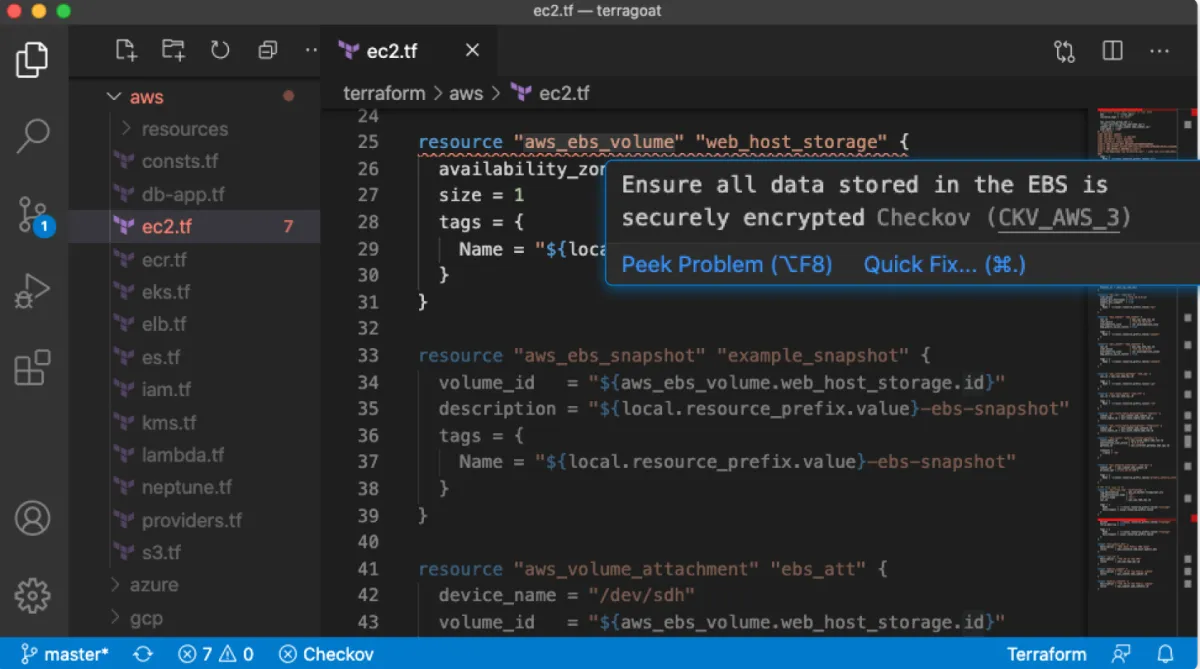Select ec2.tf in the file tree

(195, 227)
